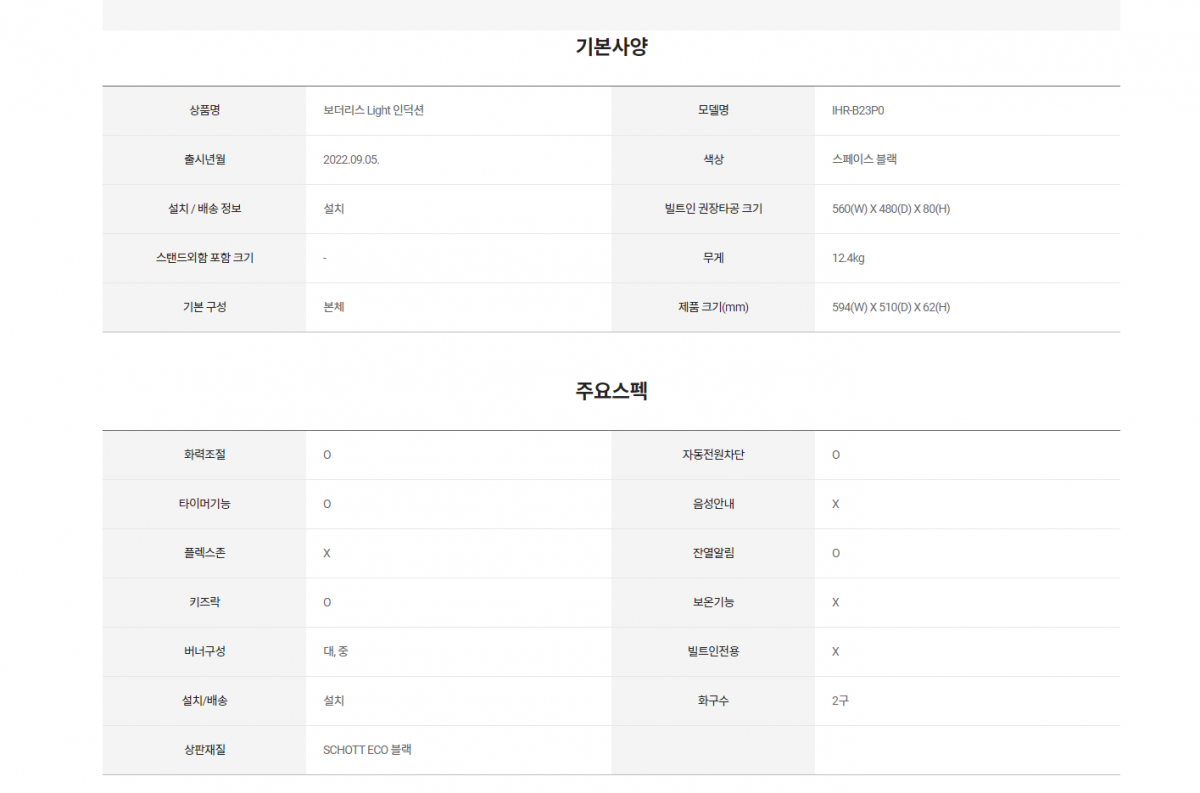
Task: Select the '버너구성' label cell
Action: [x=204, y=652]
